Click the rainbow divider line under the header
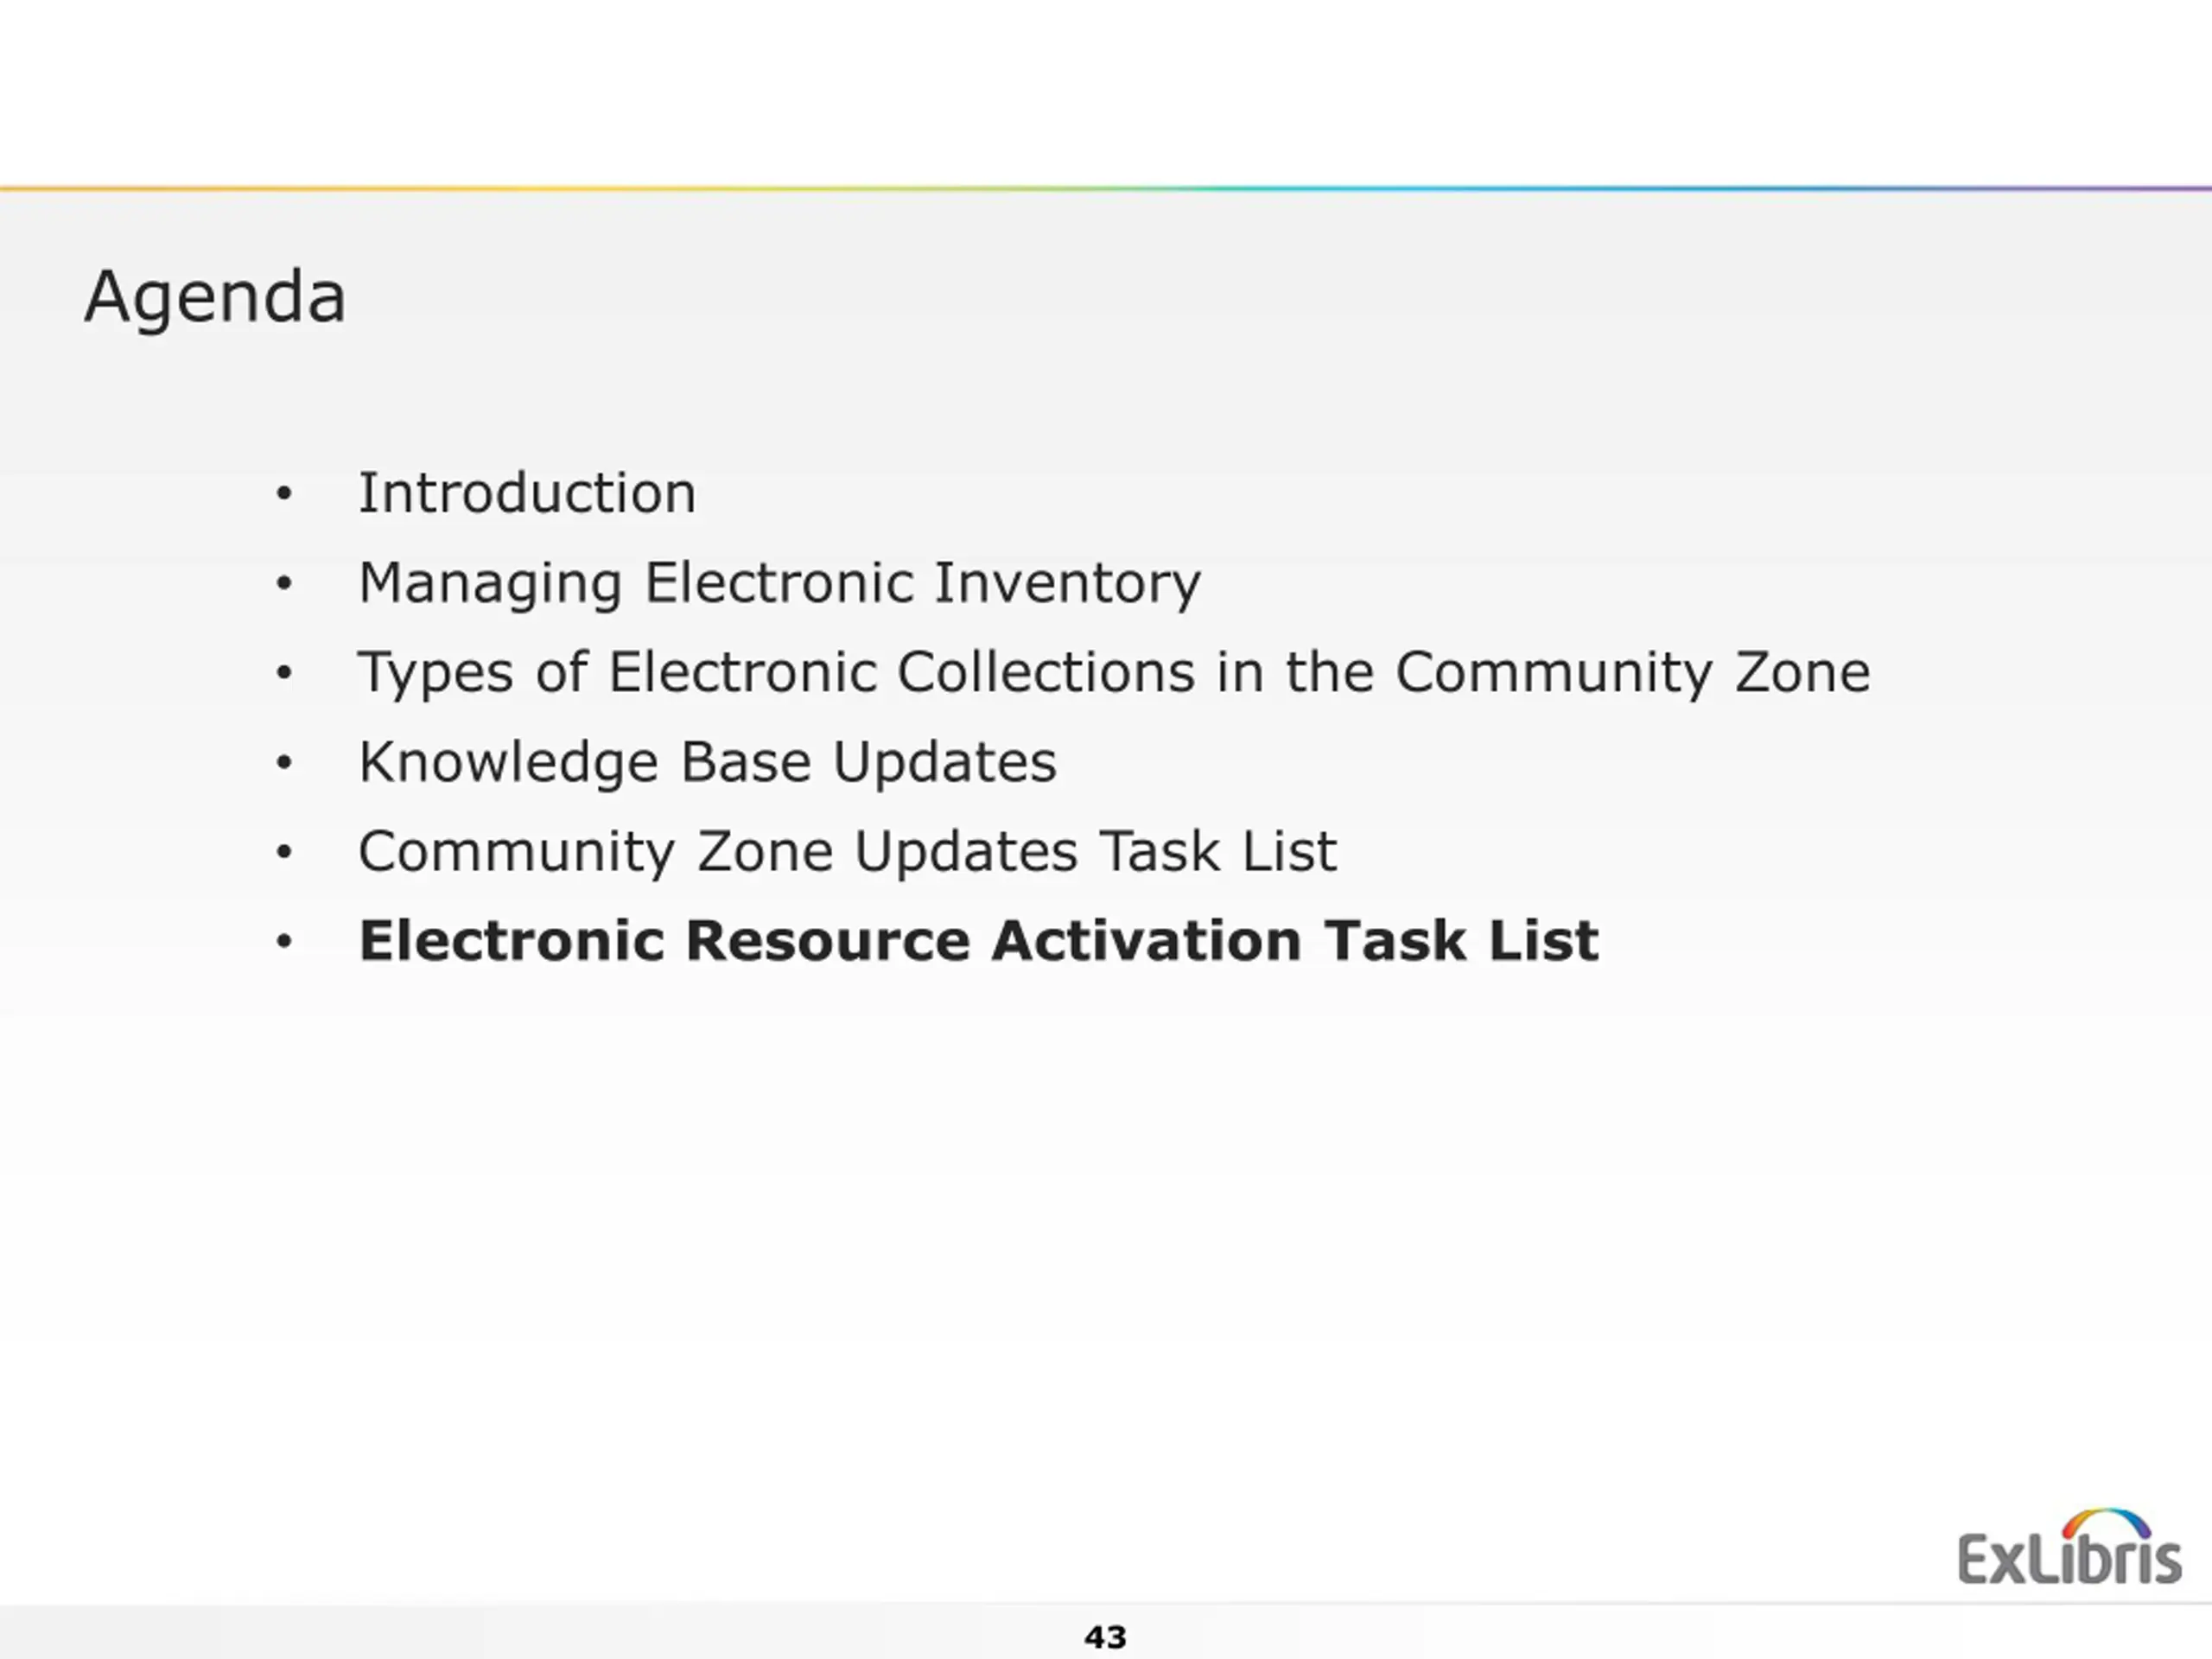 tap(1106, 188)
